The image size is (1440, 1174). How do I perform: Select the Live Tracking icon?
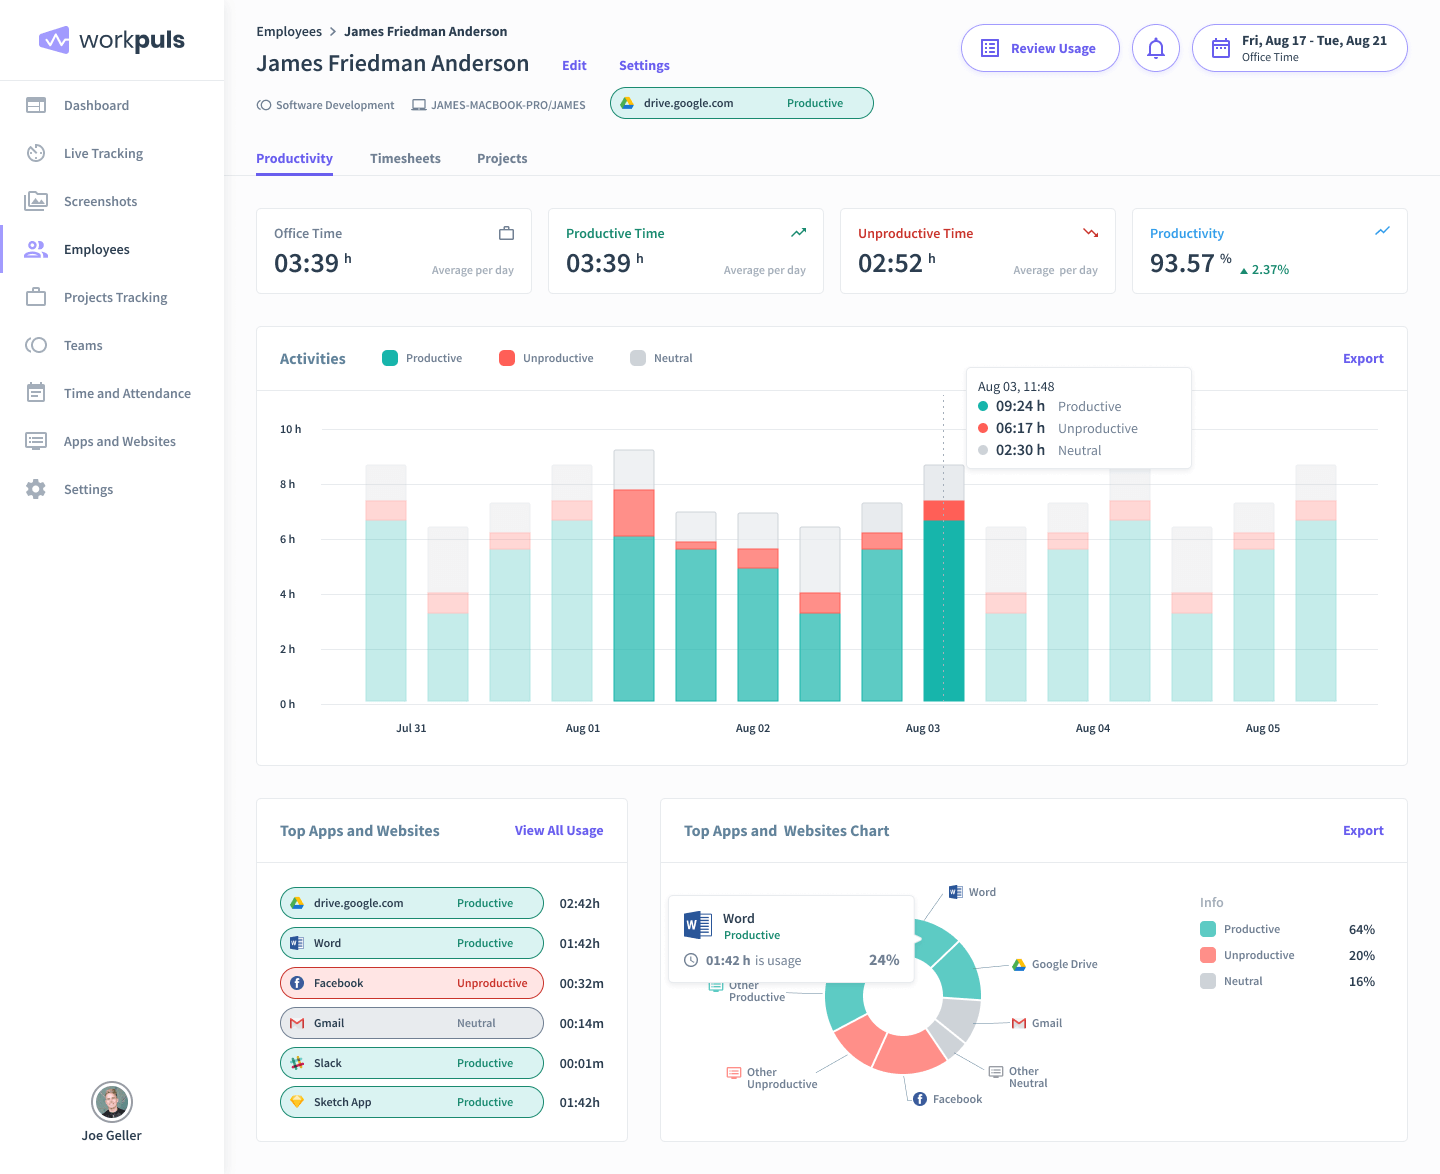click(36, 153)
